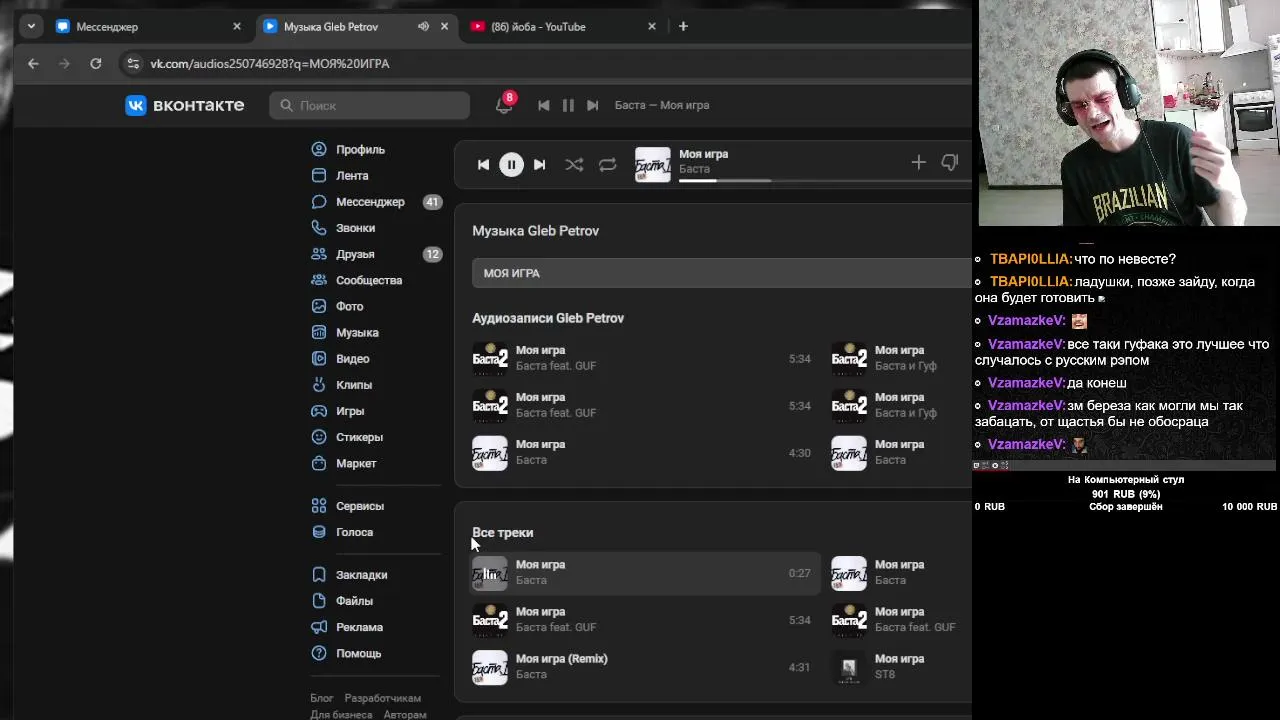Open Аудиозаписи Gleb Petrov section heading
1280x720 pixels.
click(548, 318)
